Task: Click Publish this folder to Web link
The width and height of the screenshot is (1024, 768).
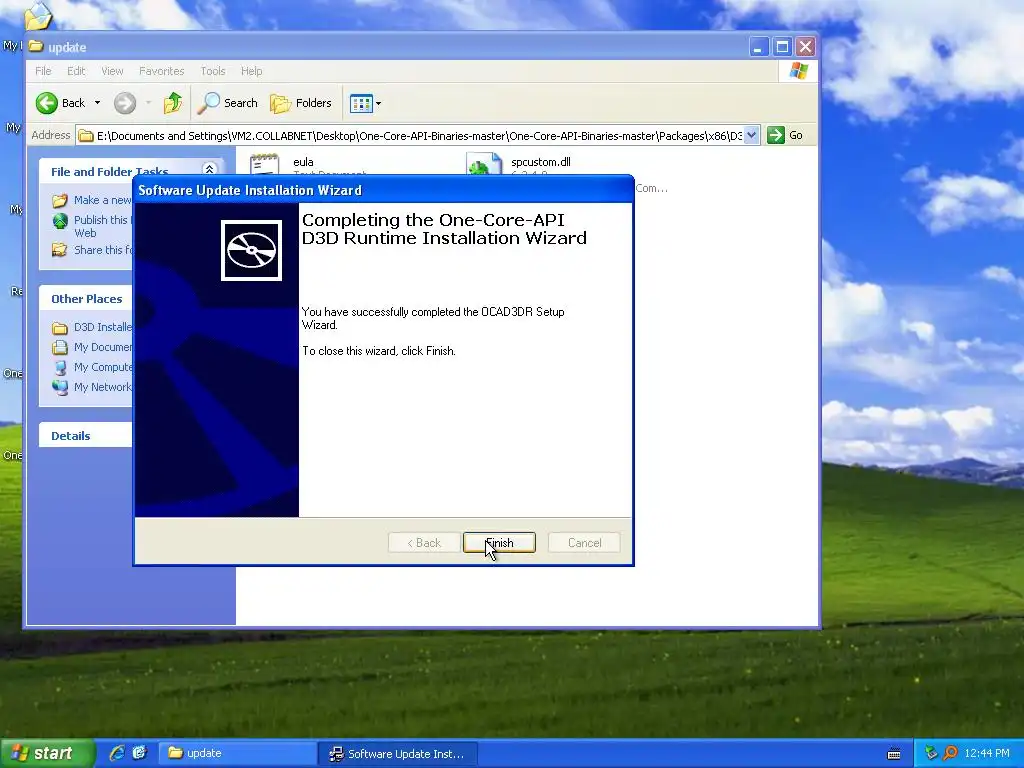Action: coord(103,226)
